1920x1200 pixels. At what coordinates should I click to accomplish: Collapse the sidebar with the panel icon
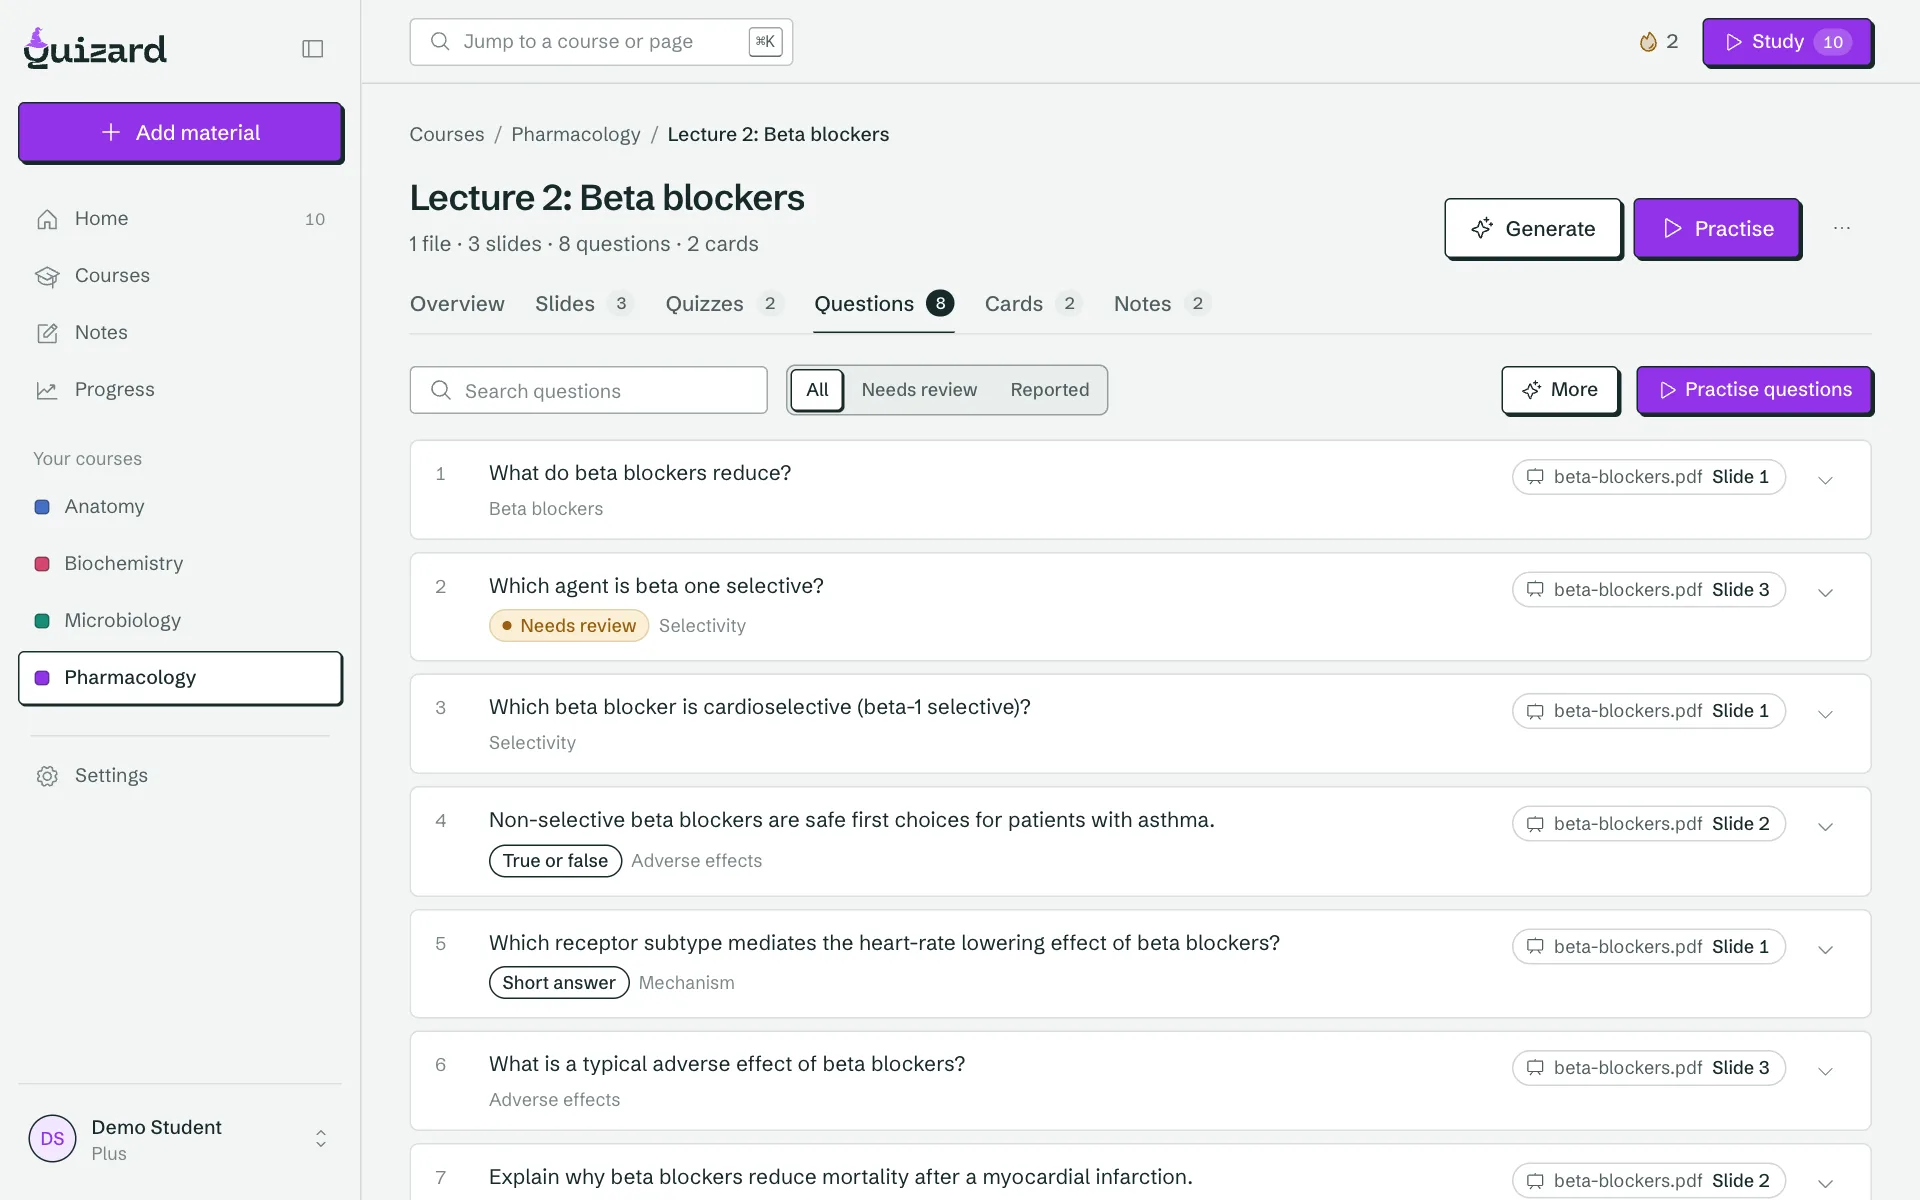tap(313, 49)
